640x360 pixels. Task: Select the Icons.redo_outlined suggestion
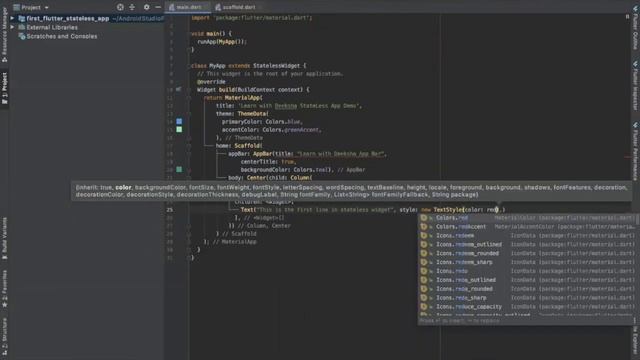pos(527,280)
